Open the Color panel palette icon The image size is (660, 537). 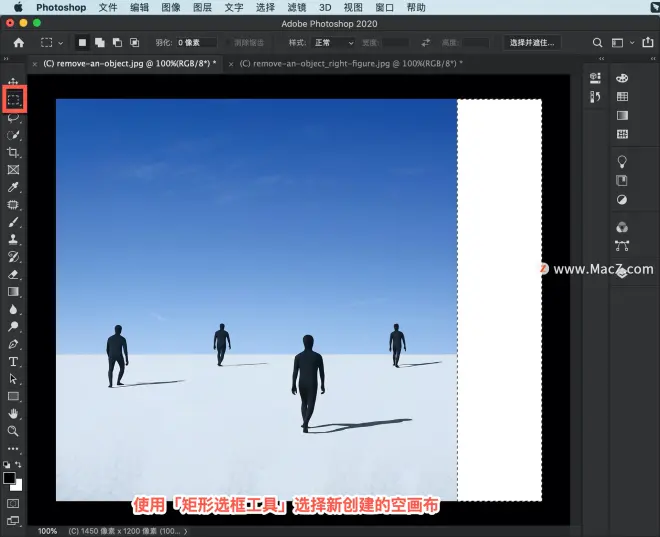[622, 78]
